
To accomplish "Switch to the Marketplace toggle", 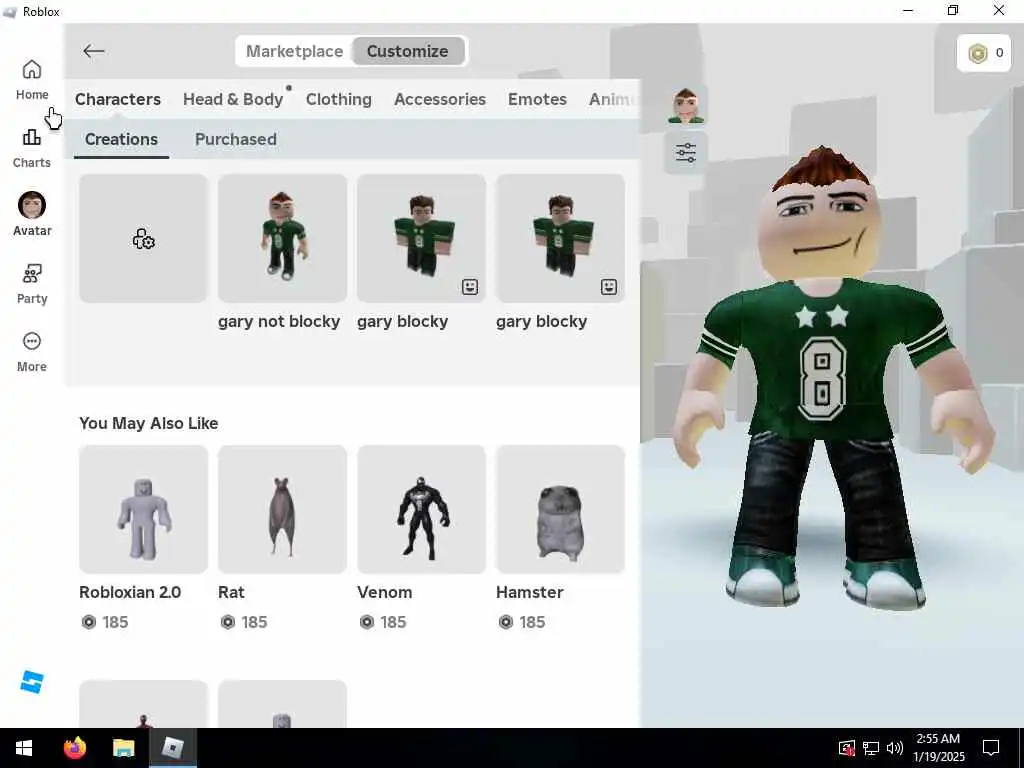I will [295, 51].
